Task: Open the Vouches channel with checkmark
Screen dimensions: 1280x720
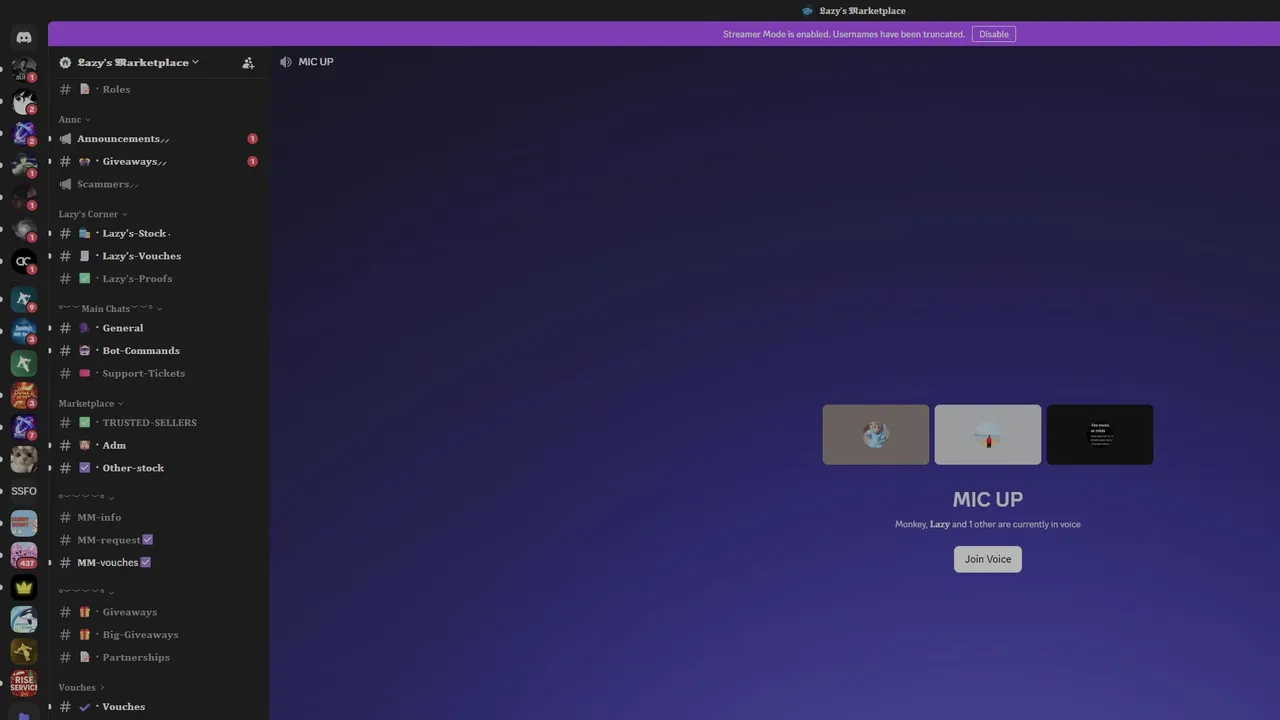Action: point(159,706)
